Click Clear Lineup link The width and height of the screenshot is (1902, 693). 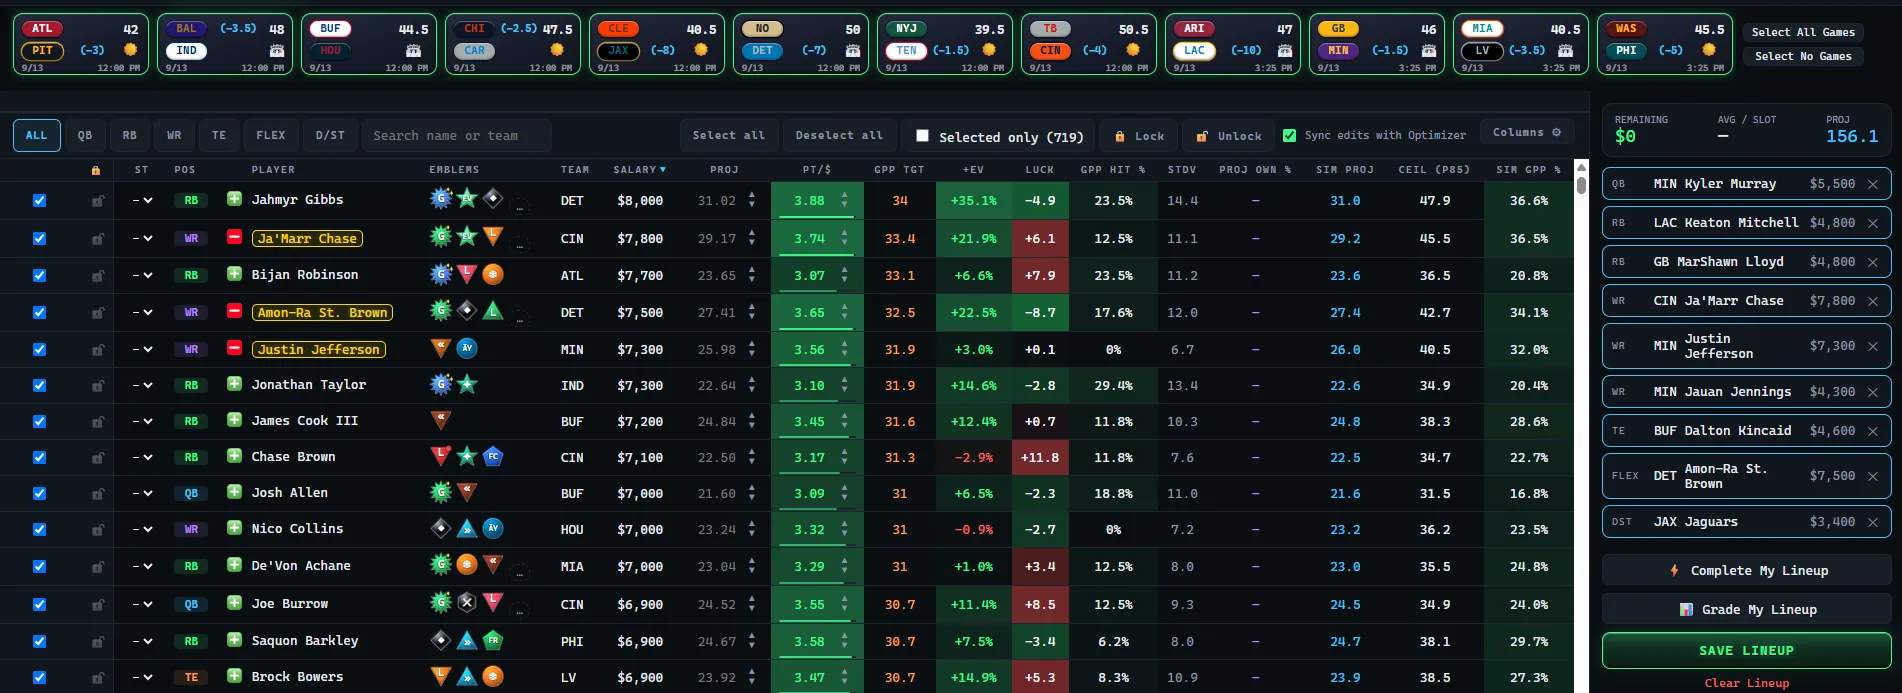coord(1746,683)
